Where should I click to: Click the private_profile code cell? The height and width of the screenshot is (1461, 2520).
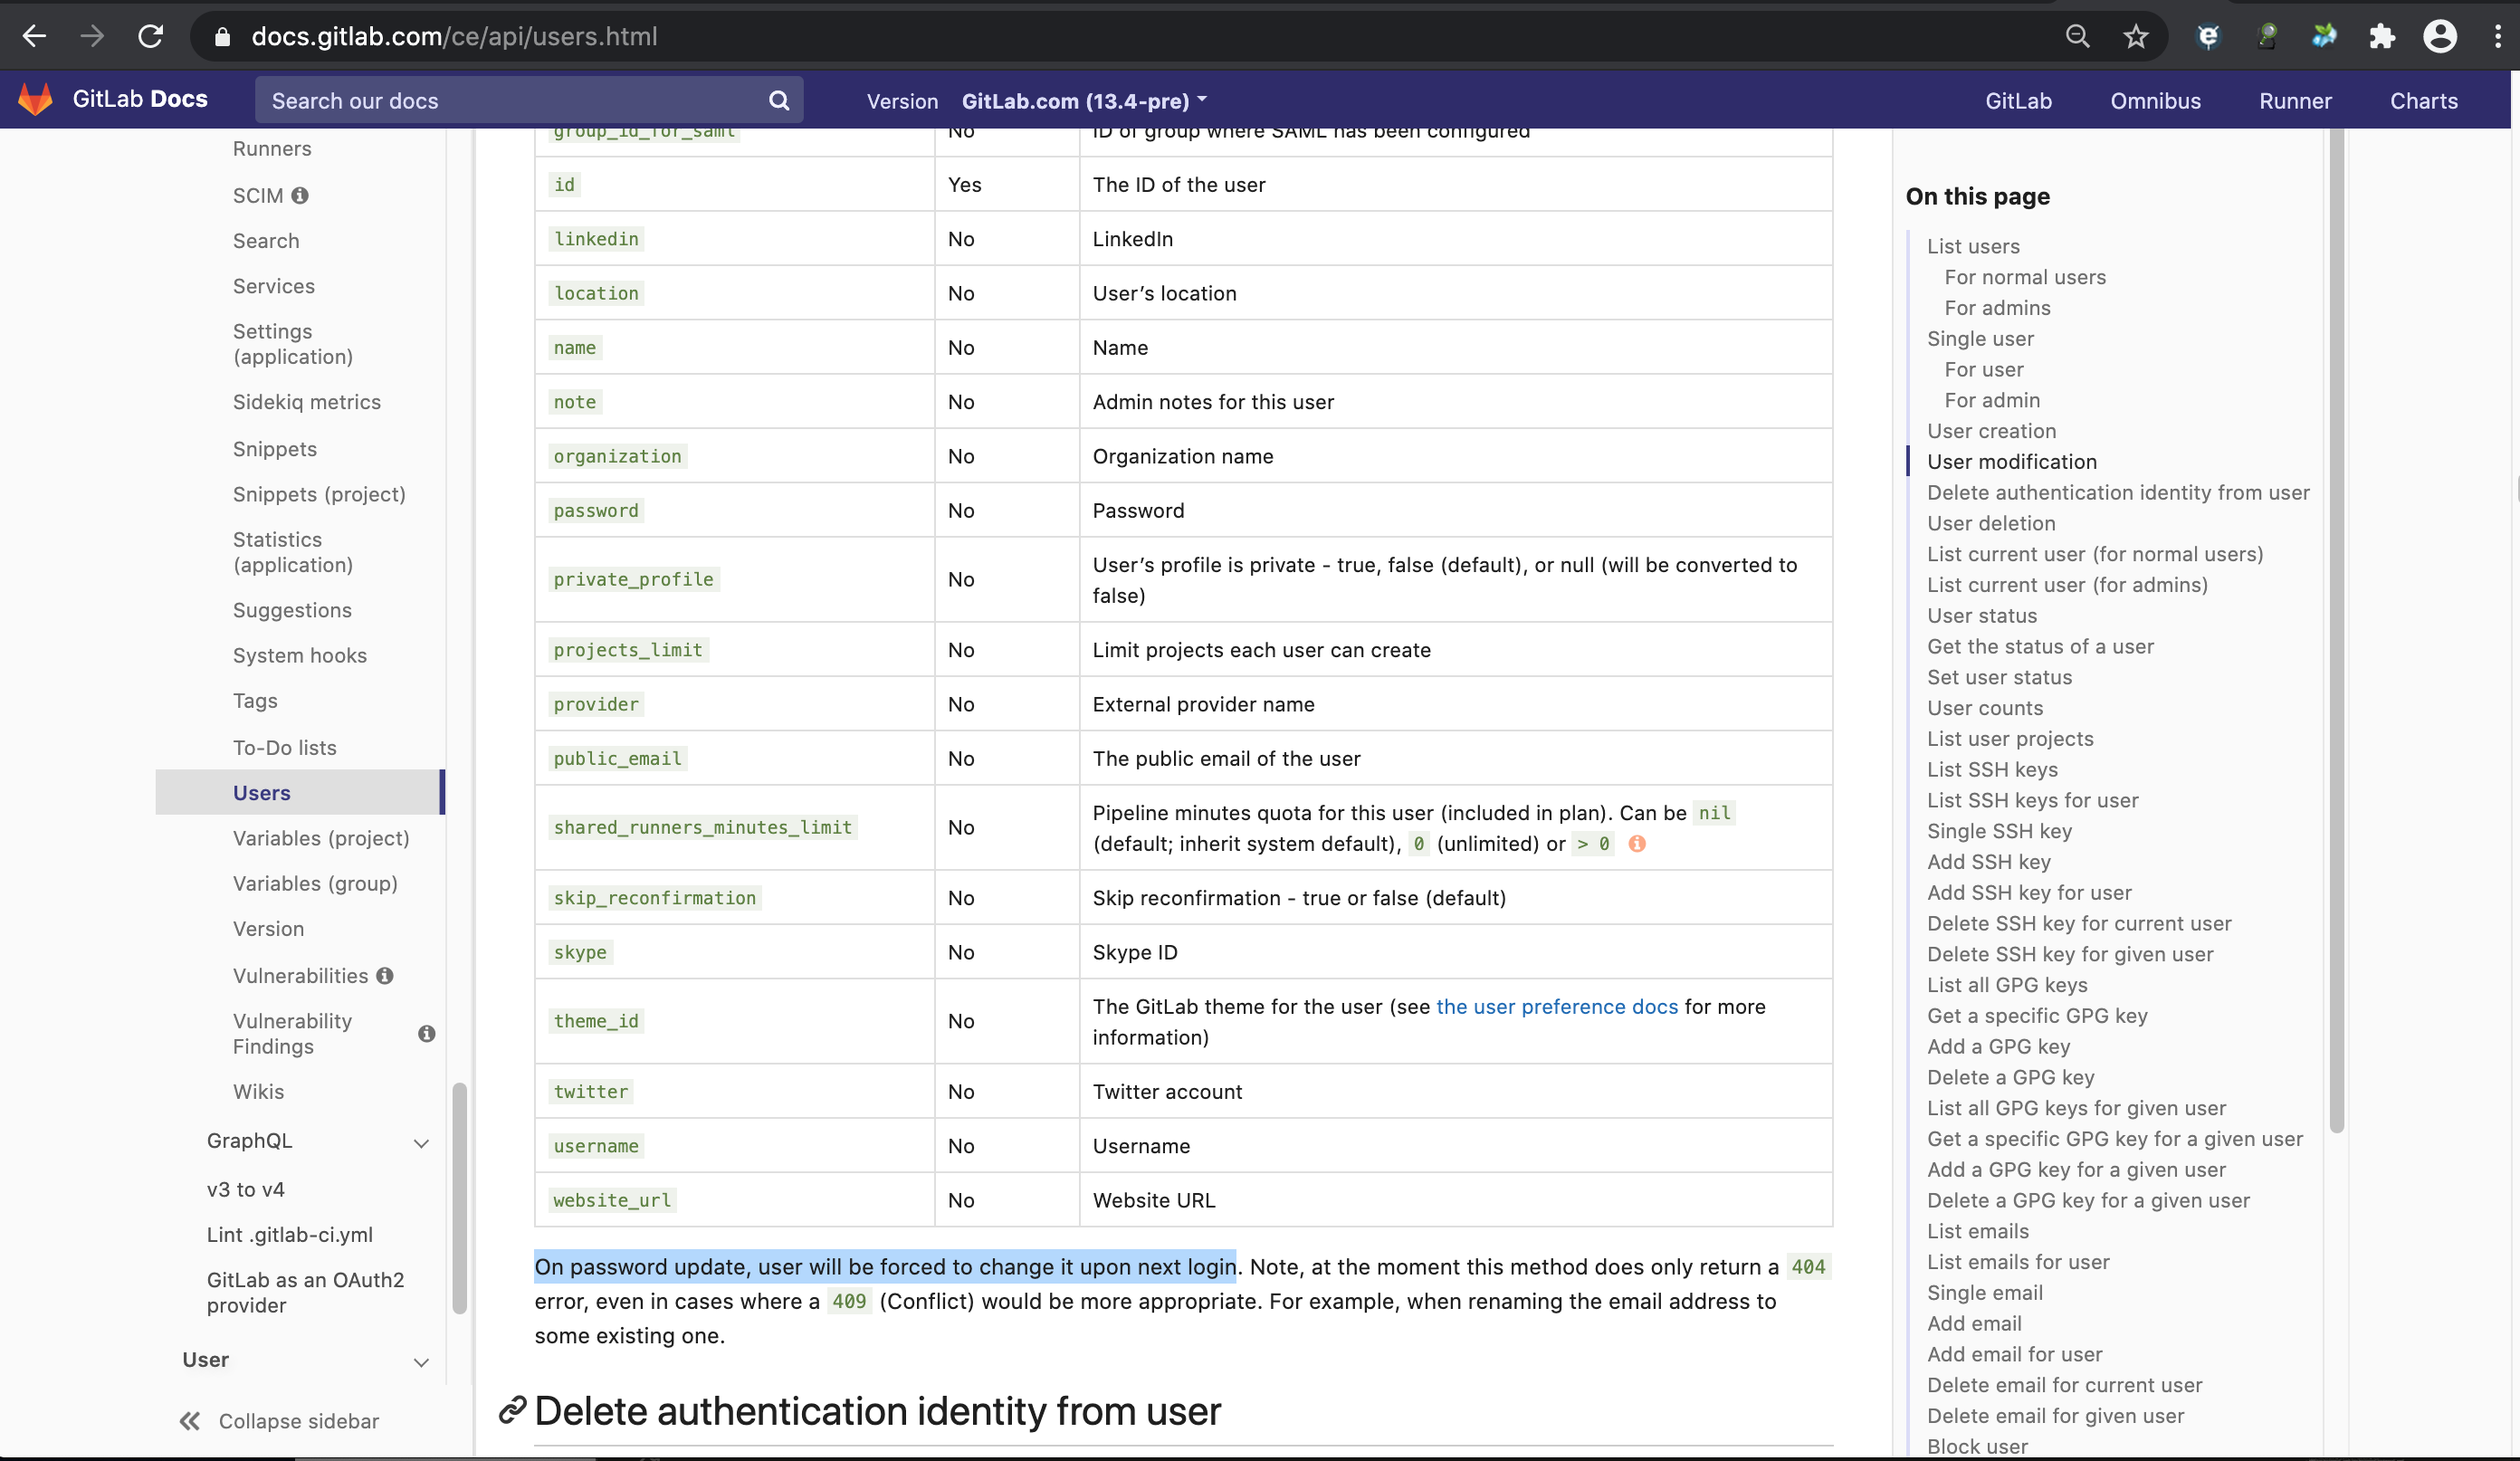(x=634, y=579)
